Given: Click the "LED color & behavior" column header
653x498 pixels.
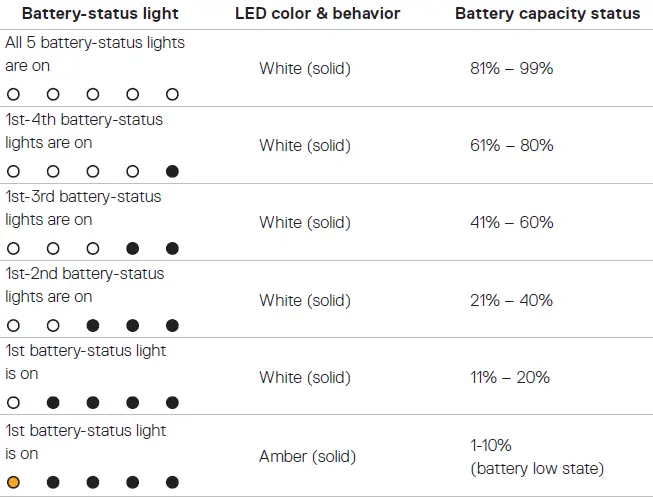Looking at the screenshot, I should tap(318, 14).
